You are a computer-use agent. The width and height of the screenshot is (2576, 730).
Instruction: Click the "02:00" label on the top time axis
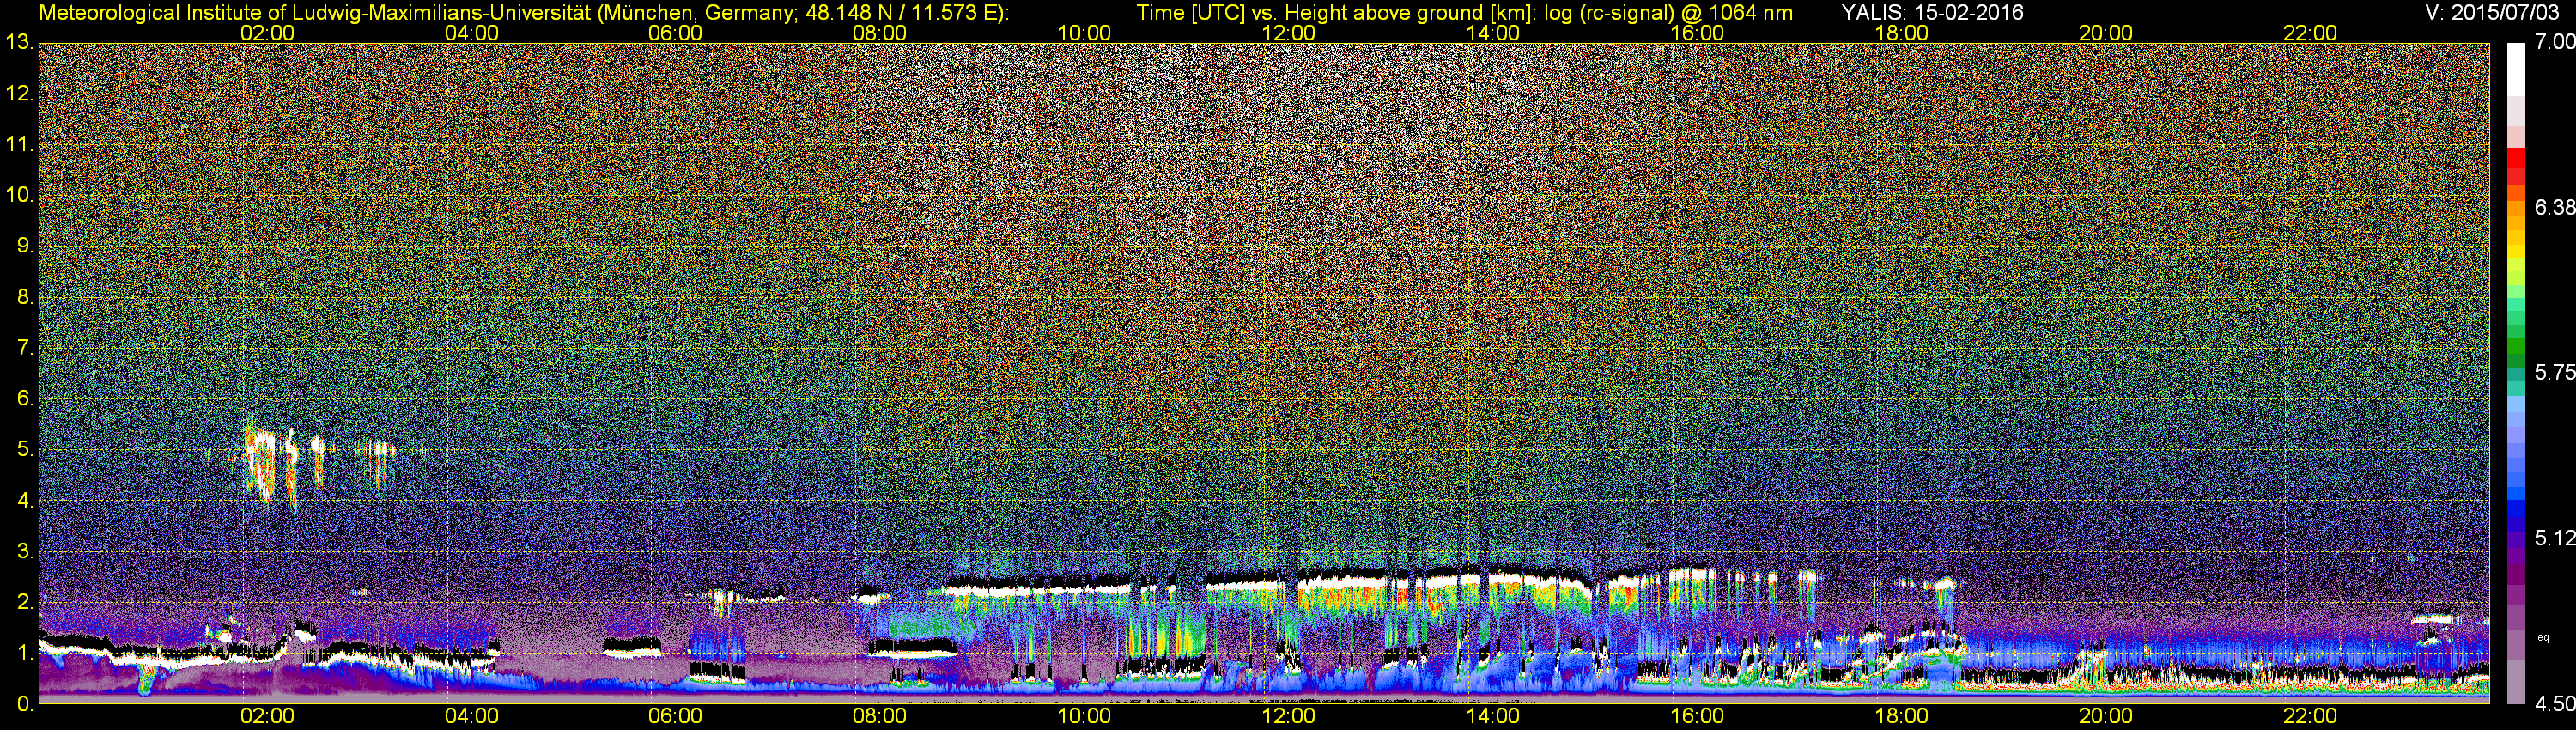click(267, 33)
